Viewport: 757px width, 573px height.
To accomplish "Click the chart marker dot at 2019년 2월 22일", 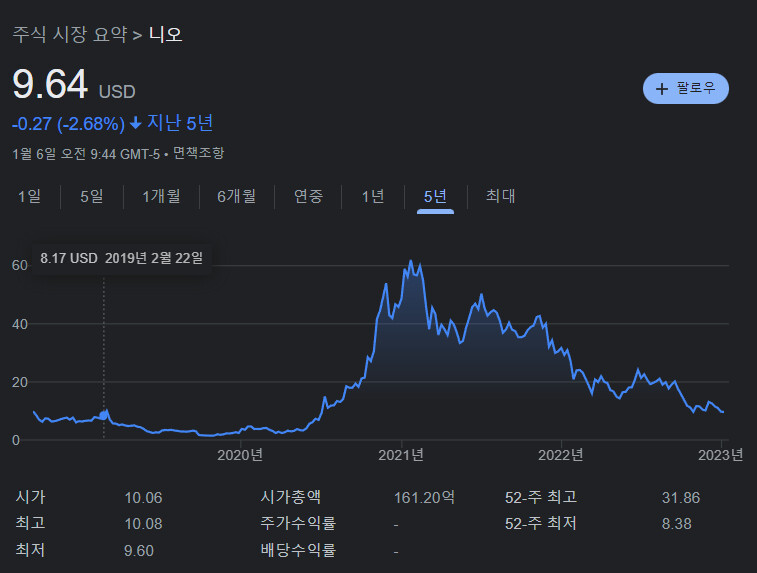I will [x=104, y=415].
